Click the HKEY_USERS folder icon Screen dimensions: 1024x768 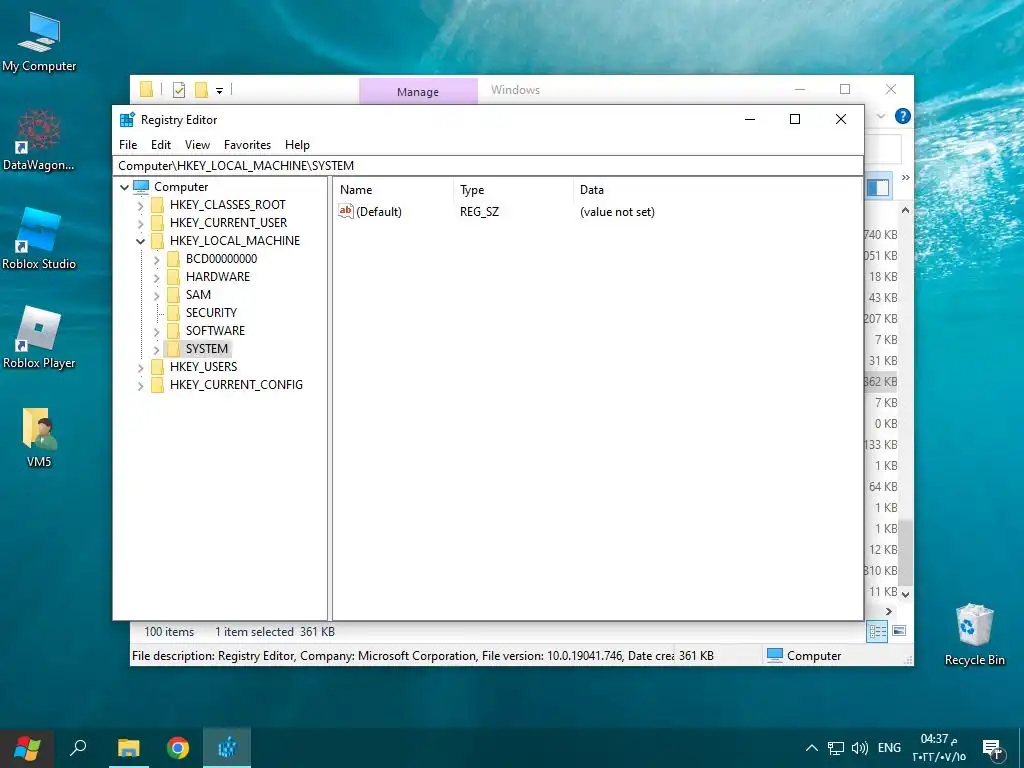click(157, 367)
